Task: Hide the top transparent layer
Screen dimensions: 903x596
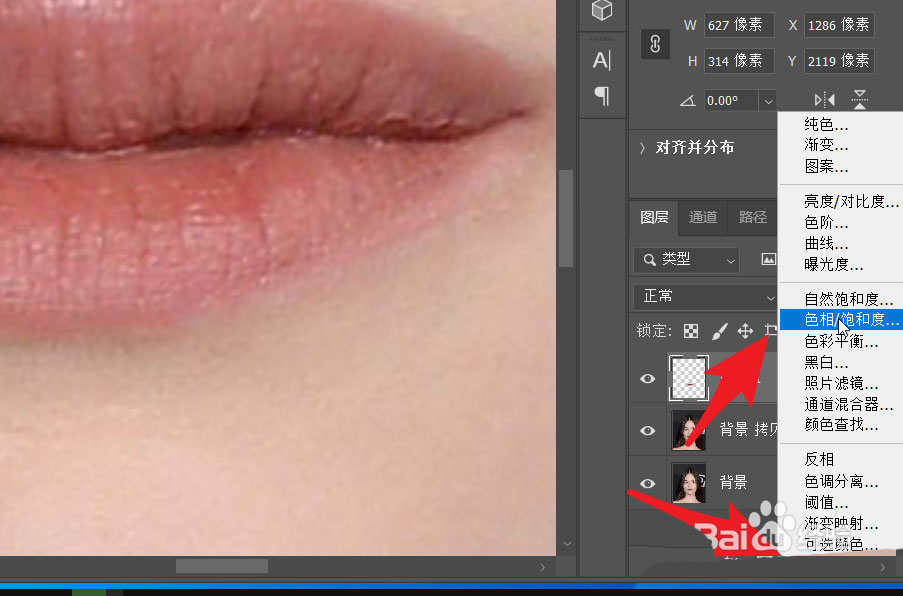Action: 648,379
